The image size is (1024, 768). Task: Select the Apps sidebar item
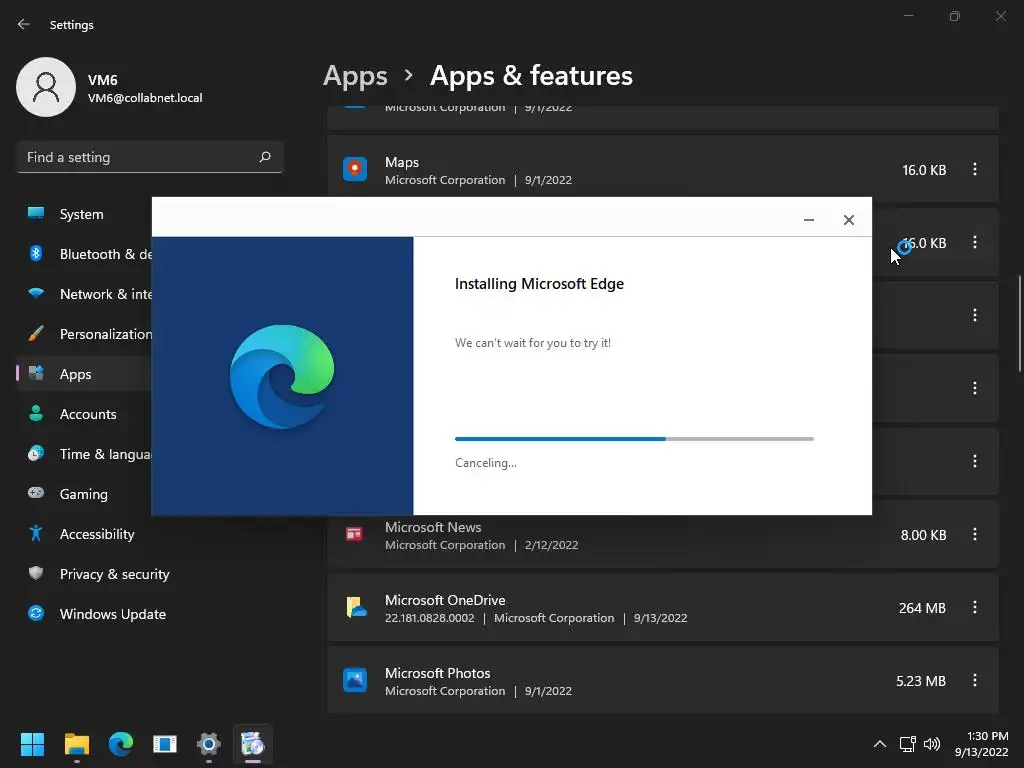tap(86, 374)
